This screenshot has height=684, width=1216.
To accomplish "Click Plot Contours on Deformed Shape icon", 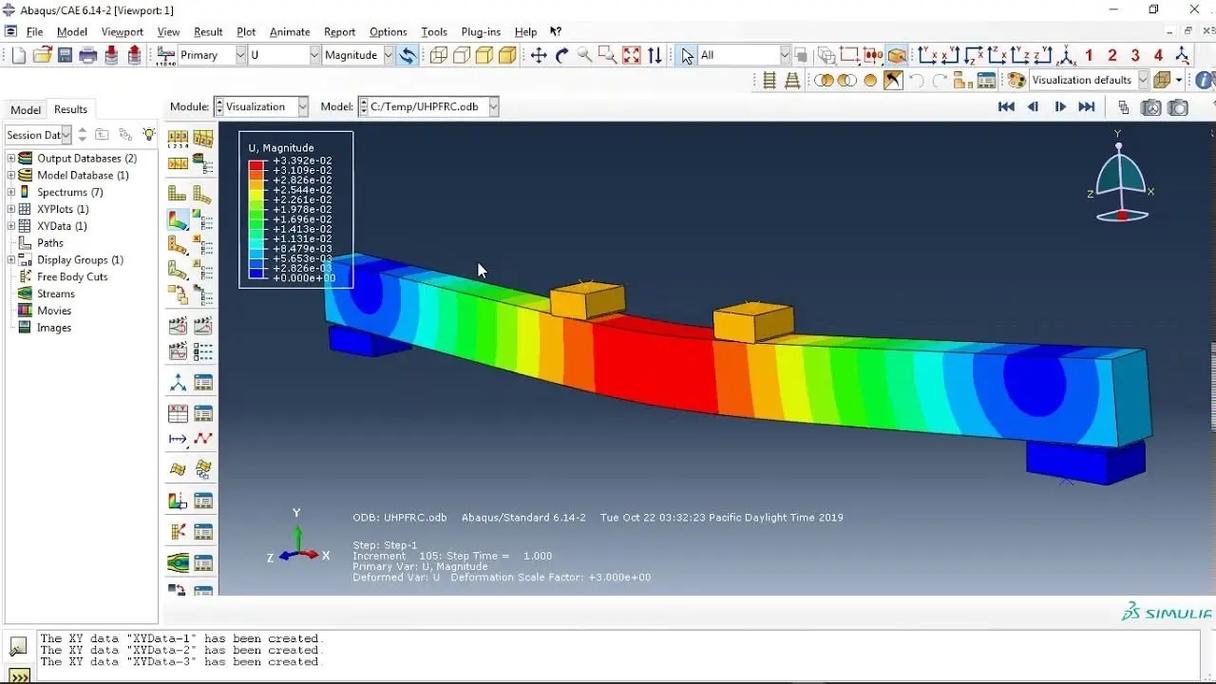I will [x=178, y=220].
